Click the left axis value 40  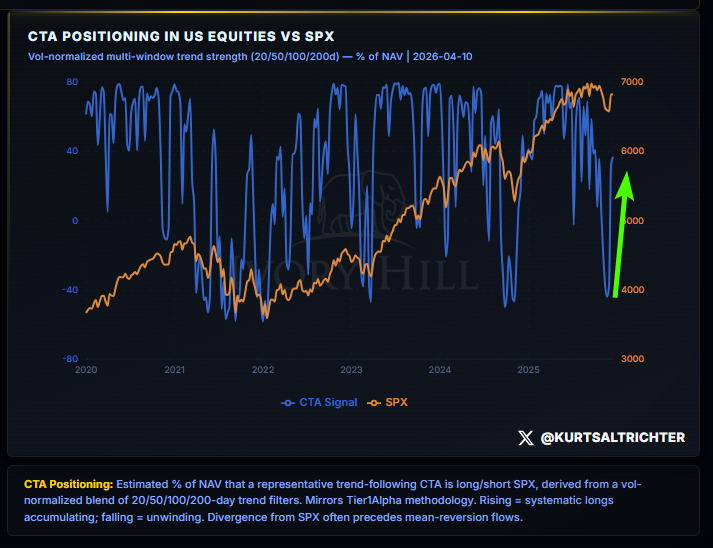pos(72,151)
